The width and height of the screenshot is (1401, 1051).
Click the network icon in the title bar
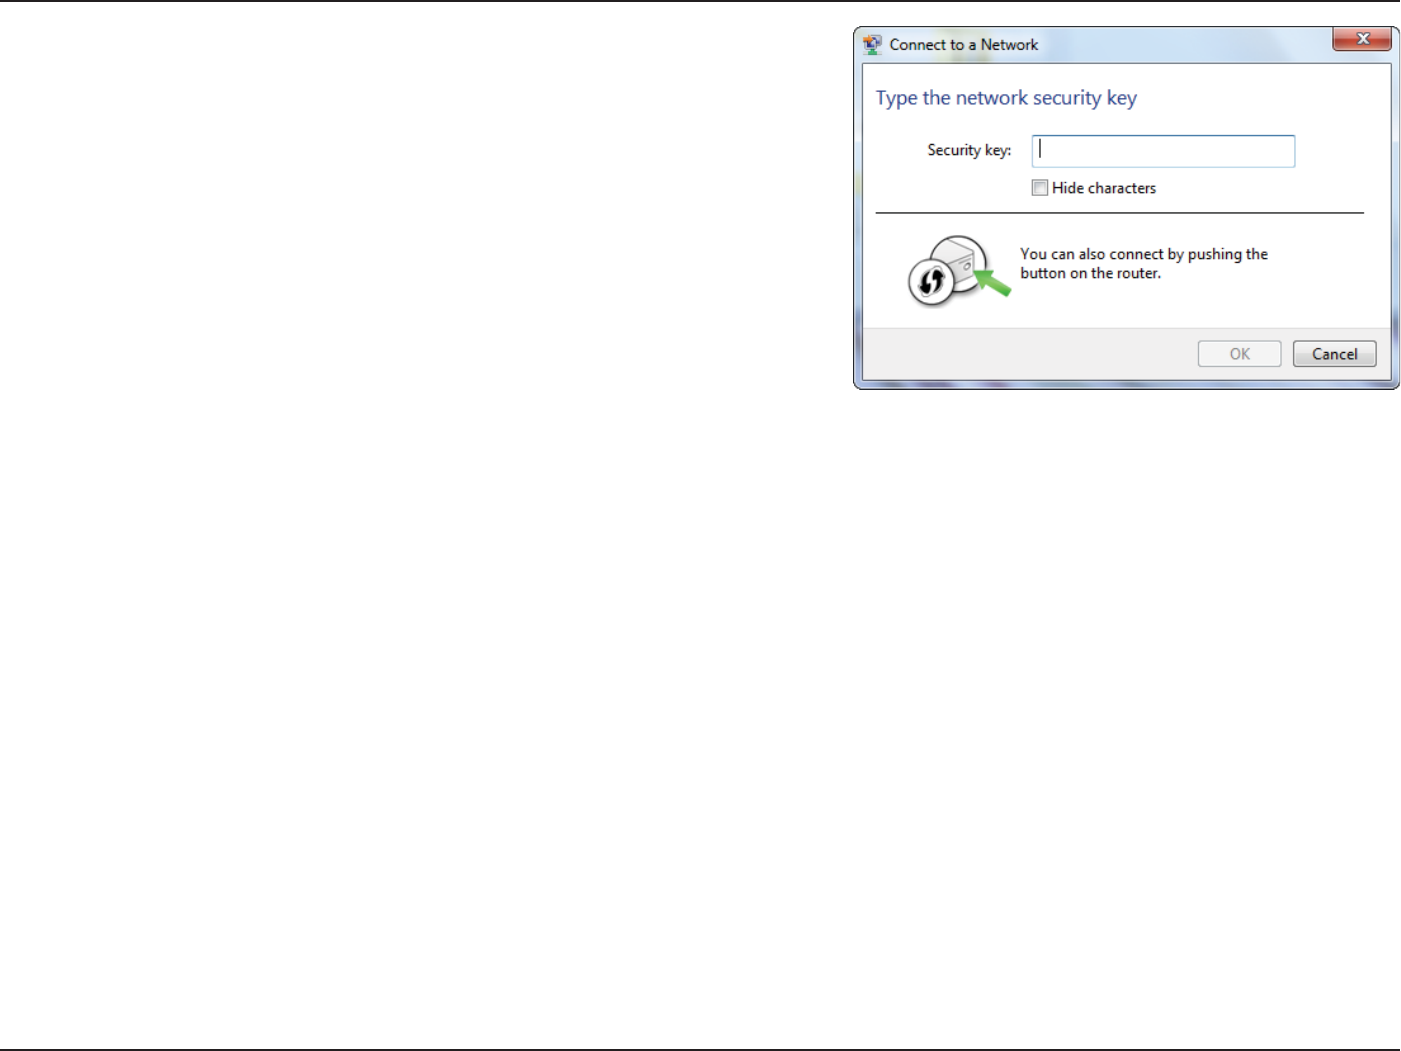(873, 45)
